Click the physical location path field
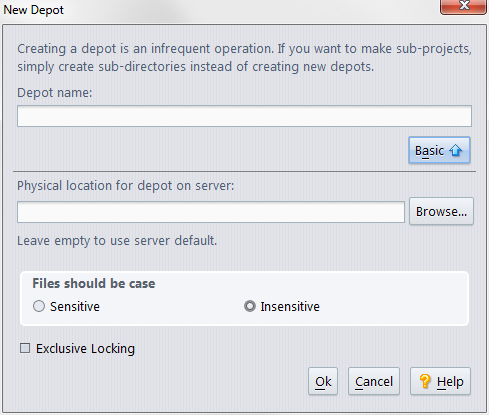Viewport: 489px width, 415px height. click(x=211, y=212)
